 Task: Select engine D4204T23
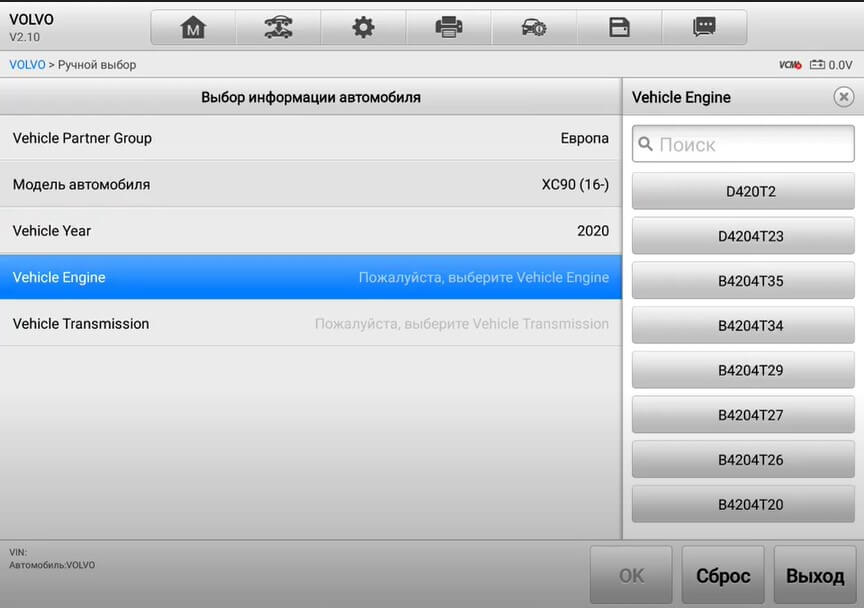click(743, 236)
